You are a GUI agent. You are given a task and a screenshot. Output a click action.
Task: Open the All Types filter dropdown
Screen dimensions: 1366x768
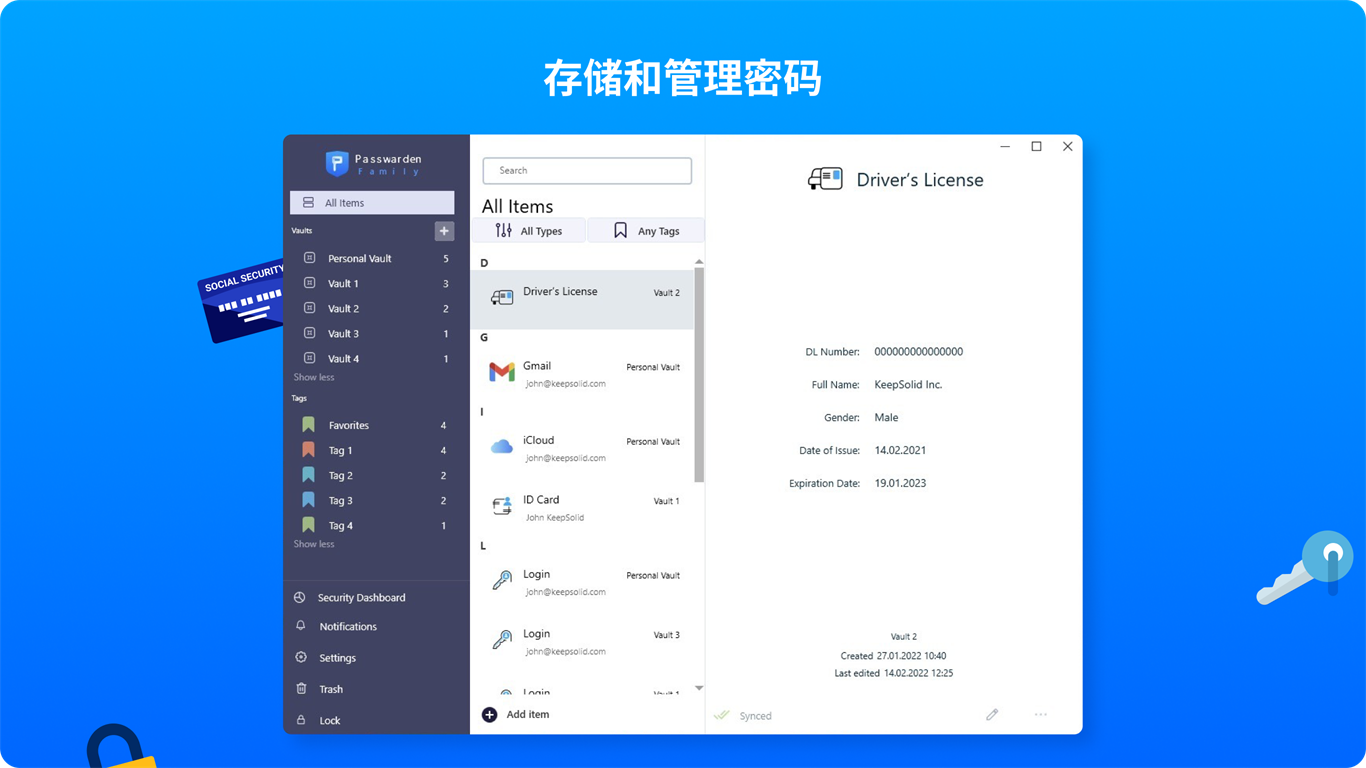pyautogui.click(x=529, y=230)
